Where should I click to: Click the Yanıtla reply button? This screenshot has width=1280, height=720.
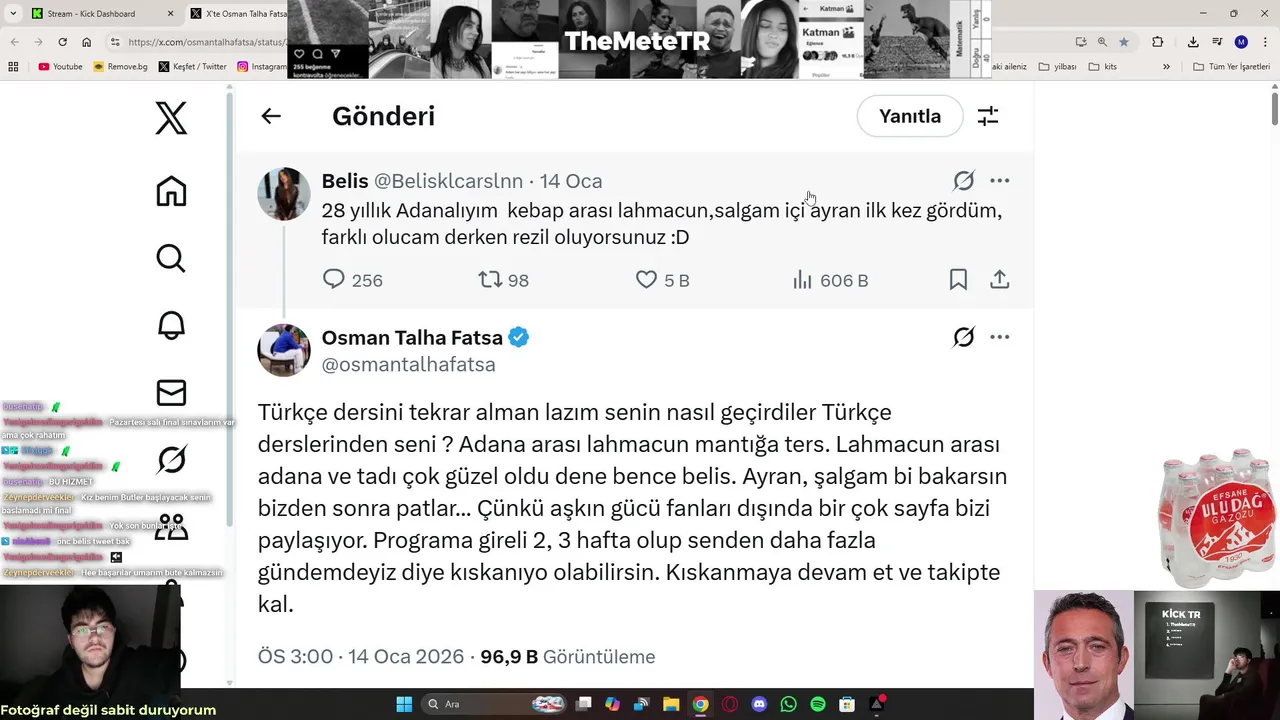pos(910,116)
